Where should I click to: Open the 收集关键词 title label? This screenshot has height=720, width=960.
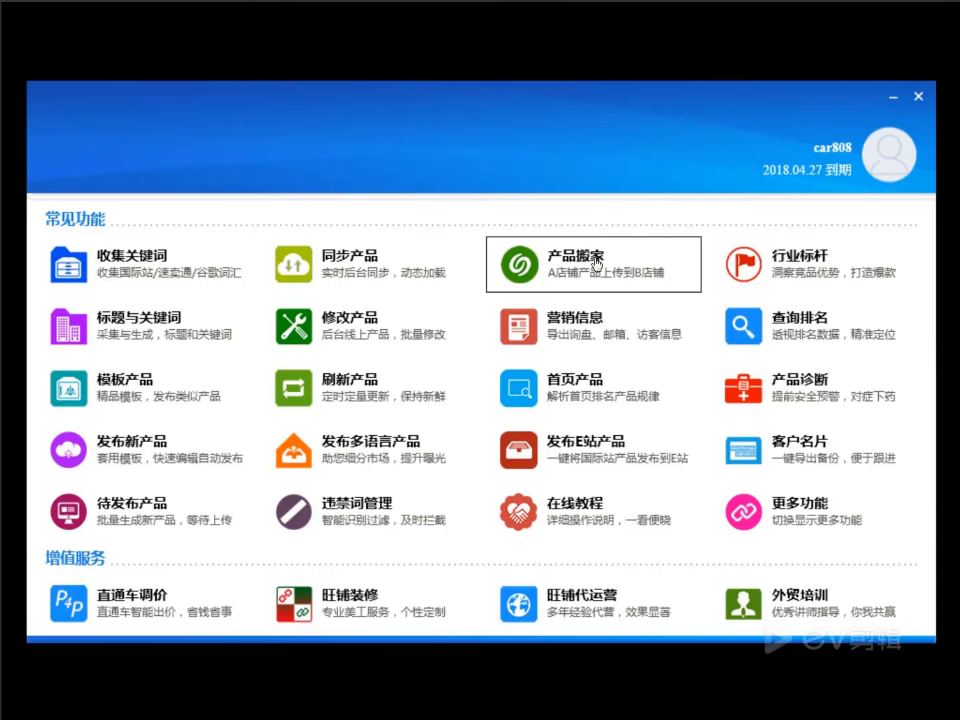point(132,255)
